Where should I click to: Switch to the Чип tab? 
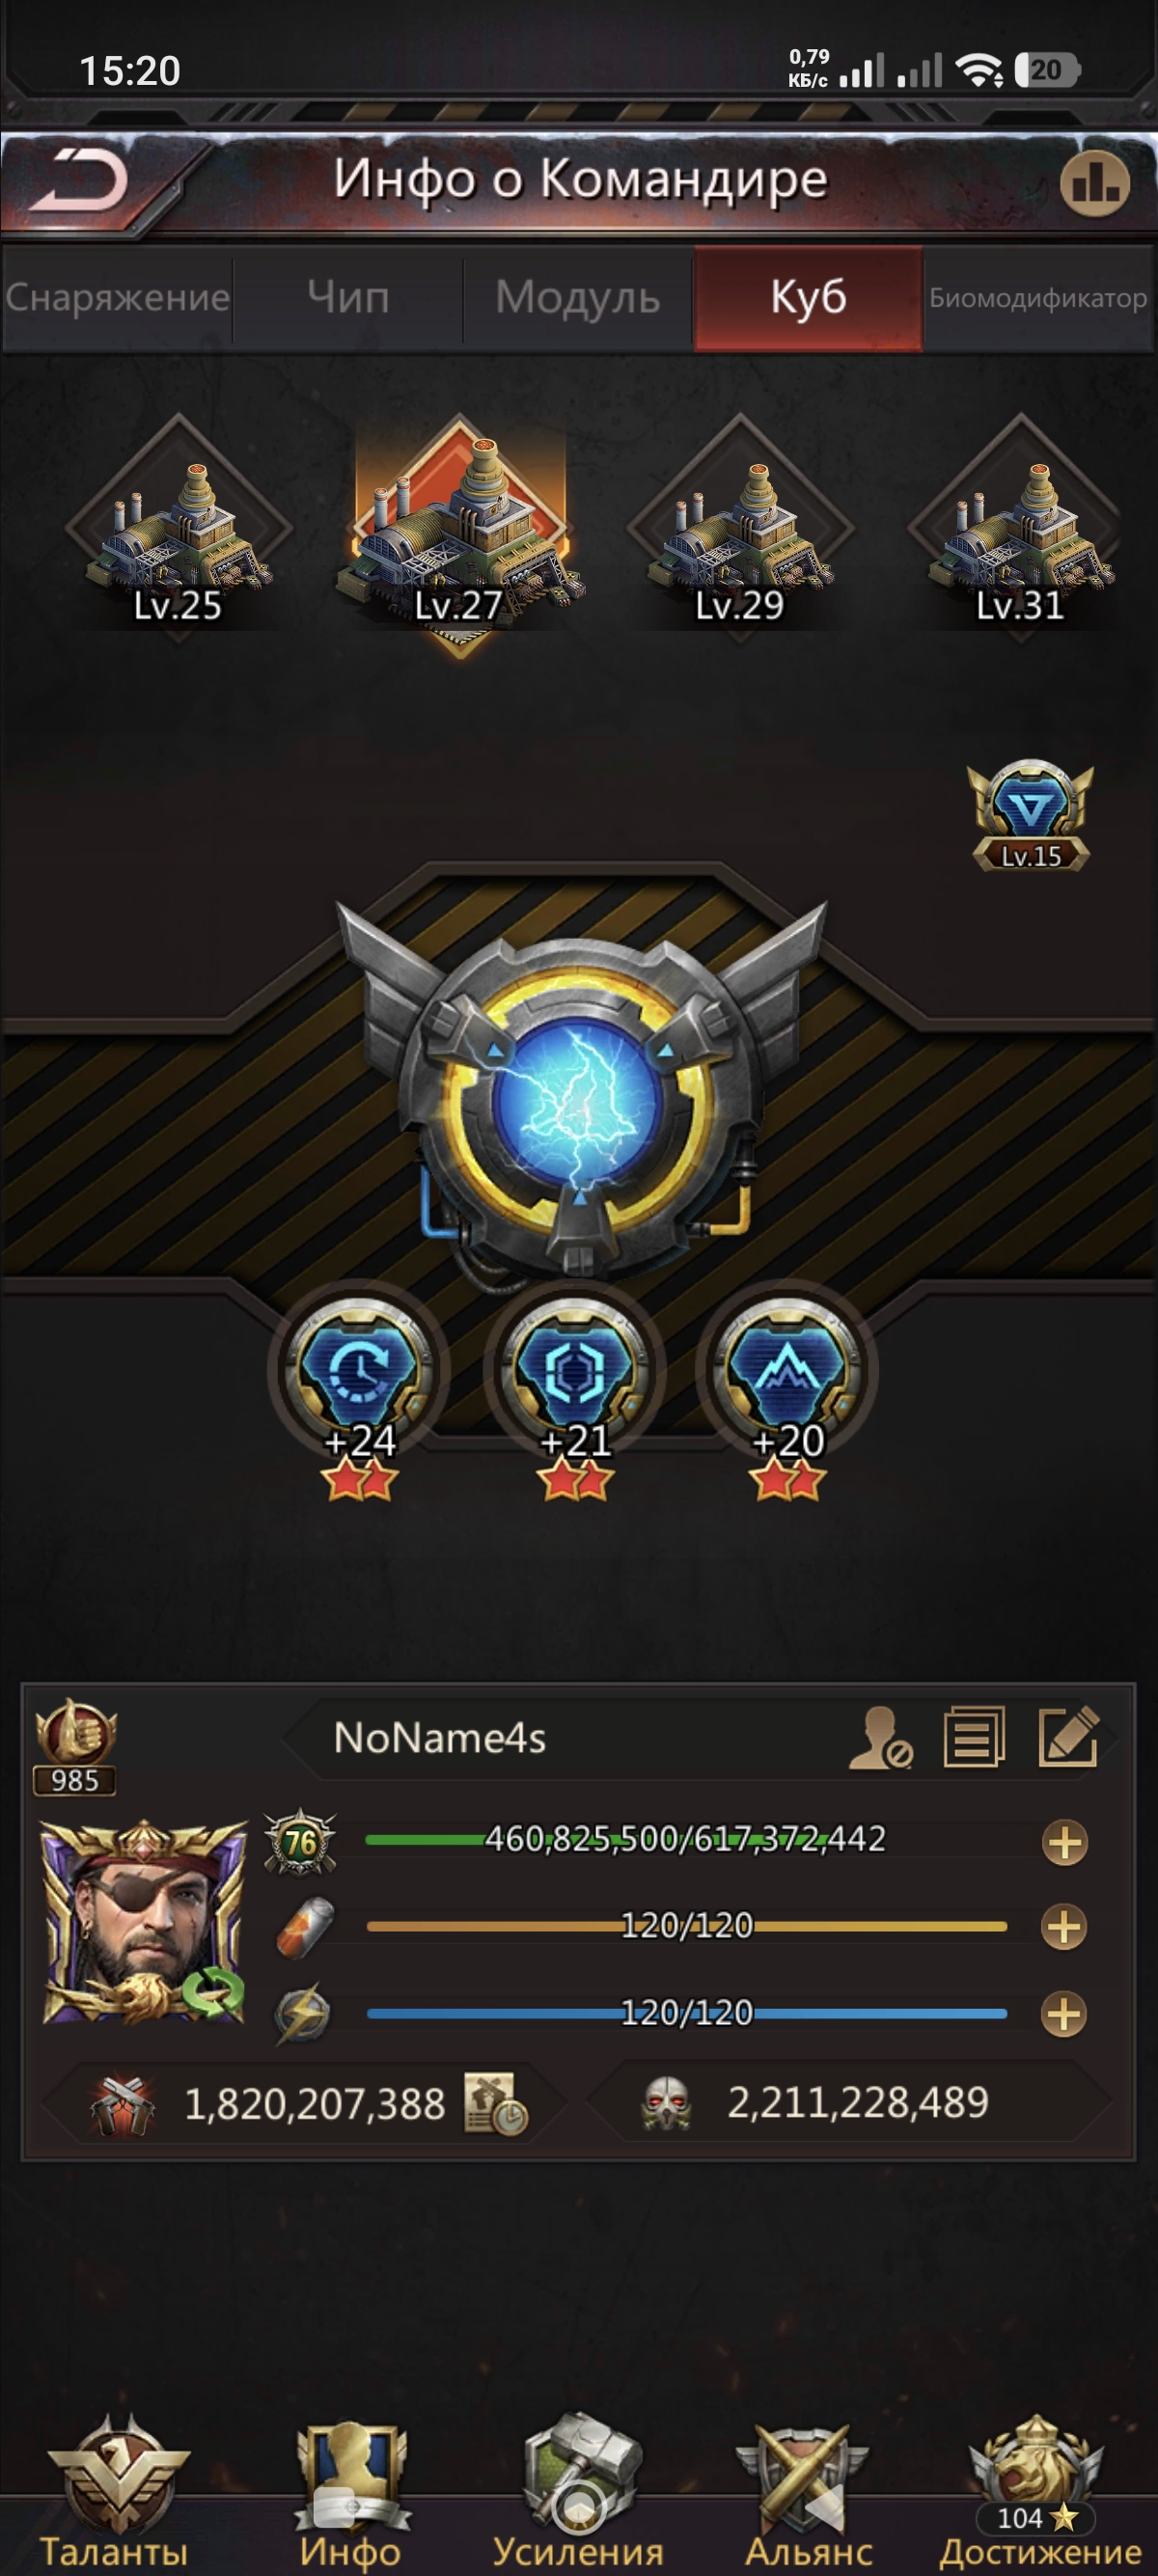pos(347,298)
